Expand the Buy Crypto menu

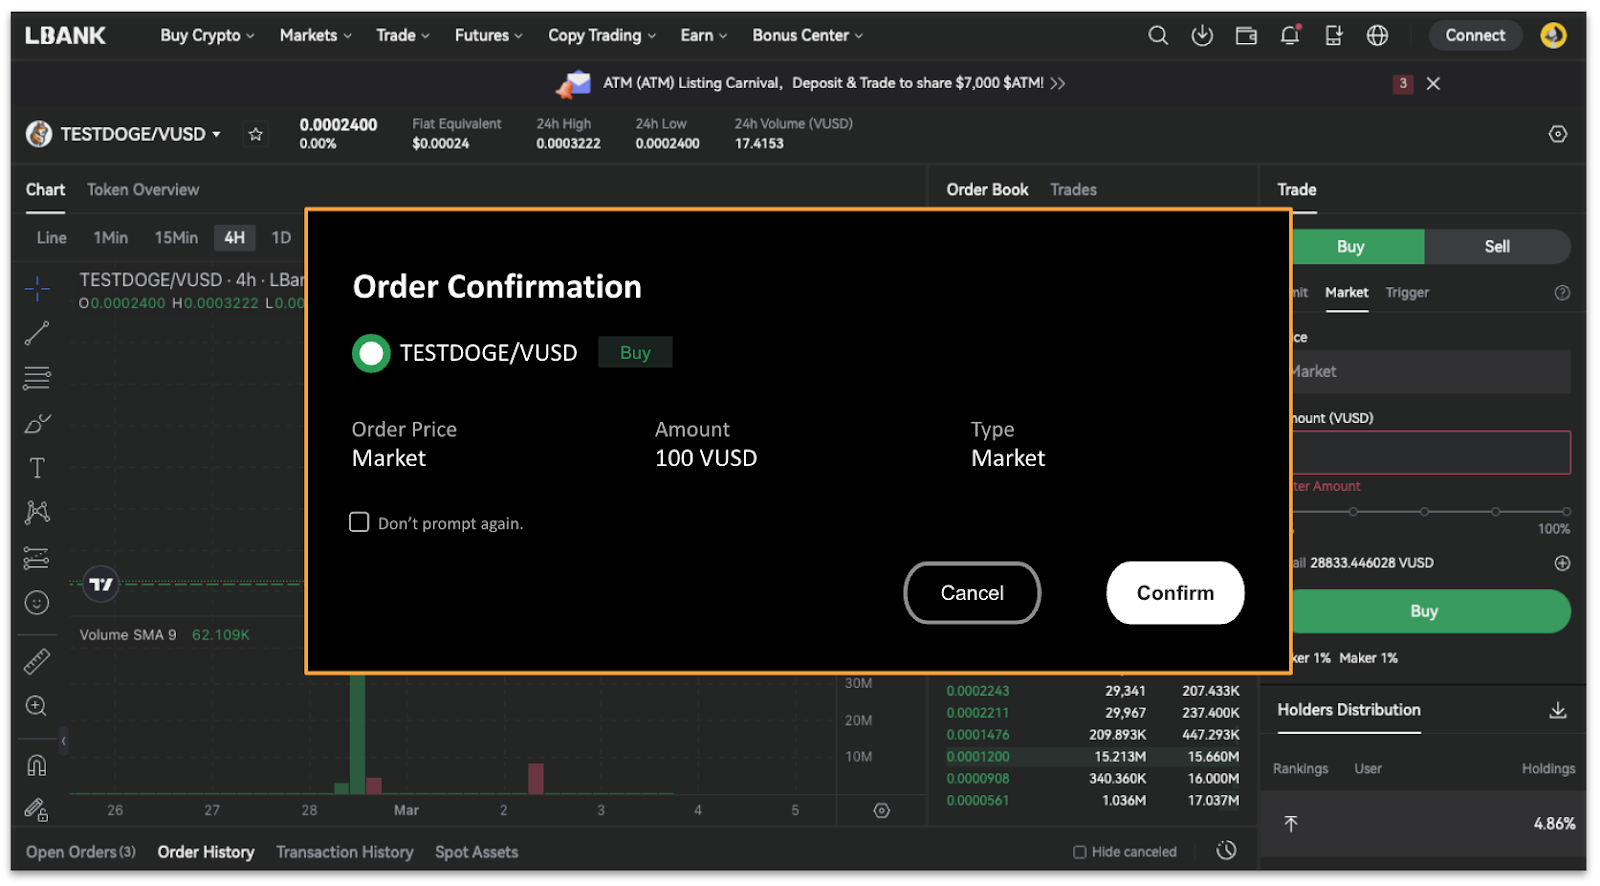[x=207, y=36]
